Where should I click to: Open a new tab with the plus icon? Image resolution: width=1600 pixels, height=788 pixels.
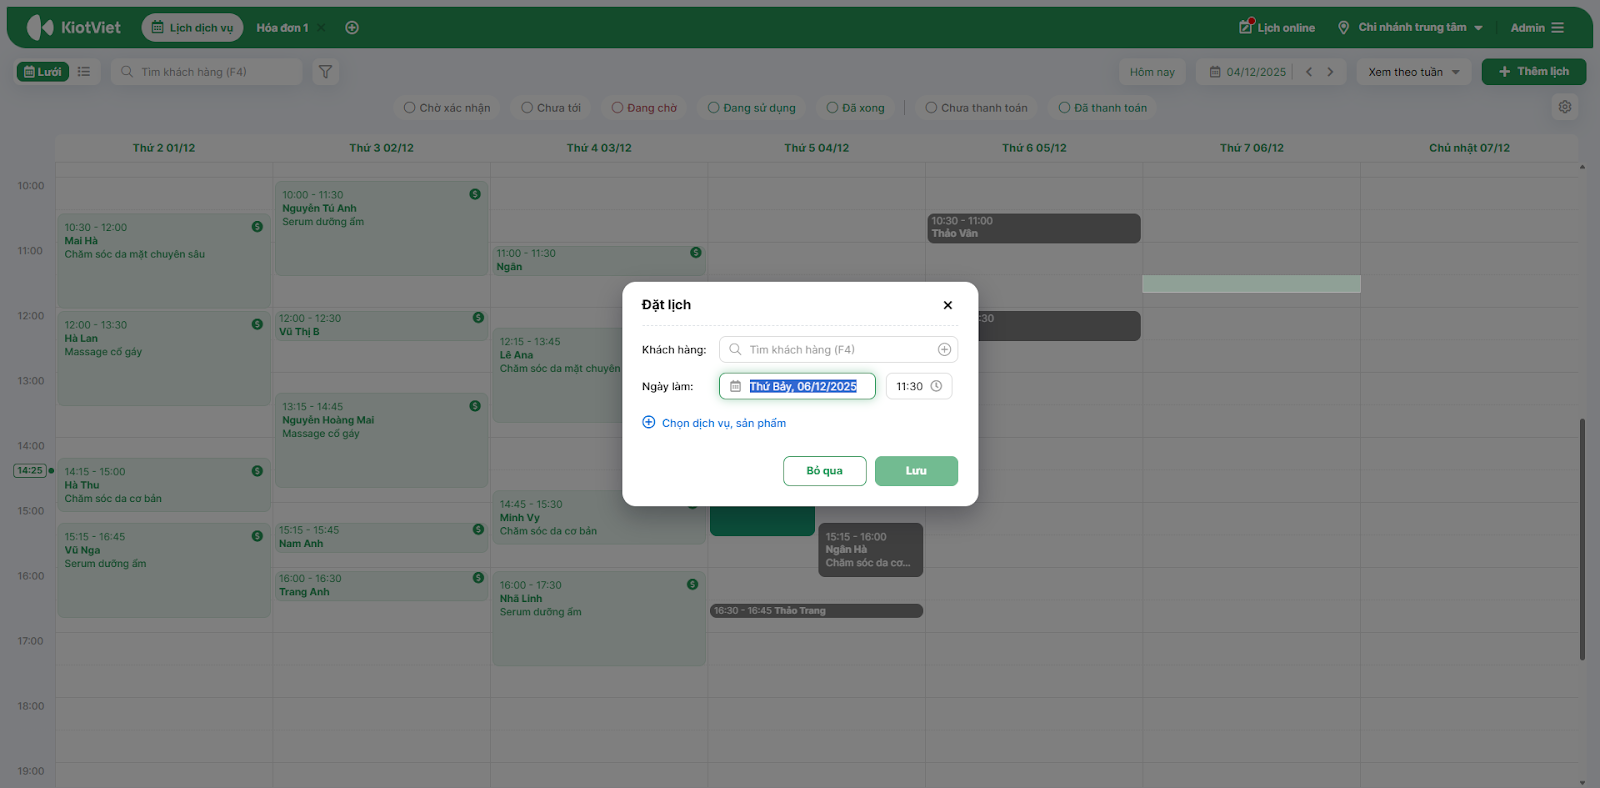pyautogui.click(x=352, y=28)
